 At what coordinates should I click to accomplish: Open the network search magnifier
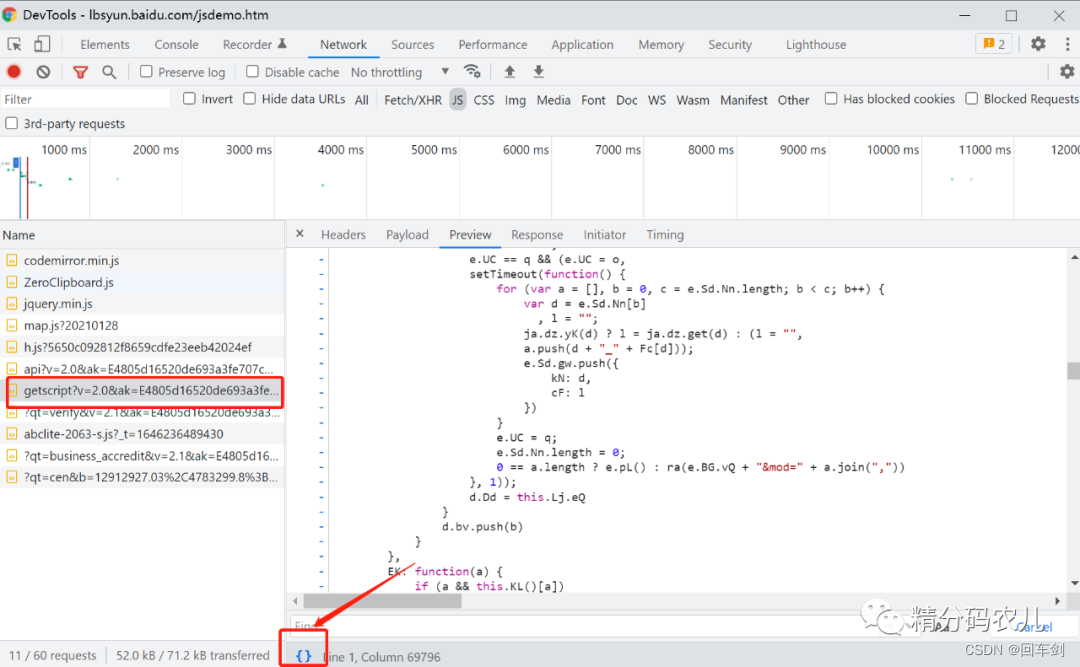click(109, 72)
